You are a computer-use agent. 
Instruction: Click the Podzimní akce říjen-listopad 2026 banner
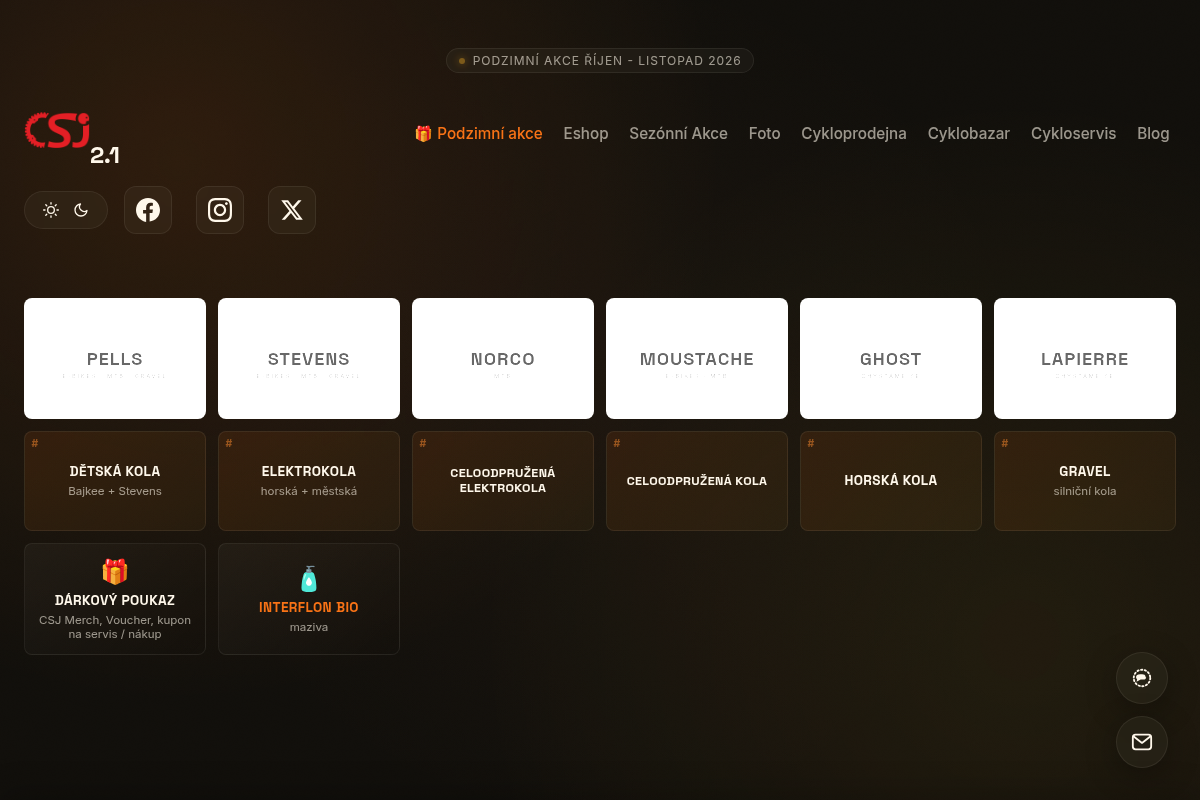600,61
